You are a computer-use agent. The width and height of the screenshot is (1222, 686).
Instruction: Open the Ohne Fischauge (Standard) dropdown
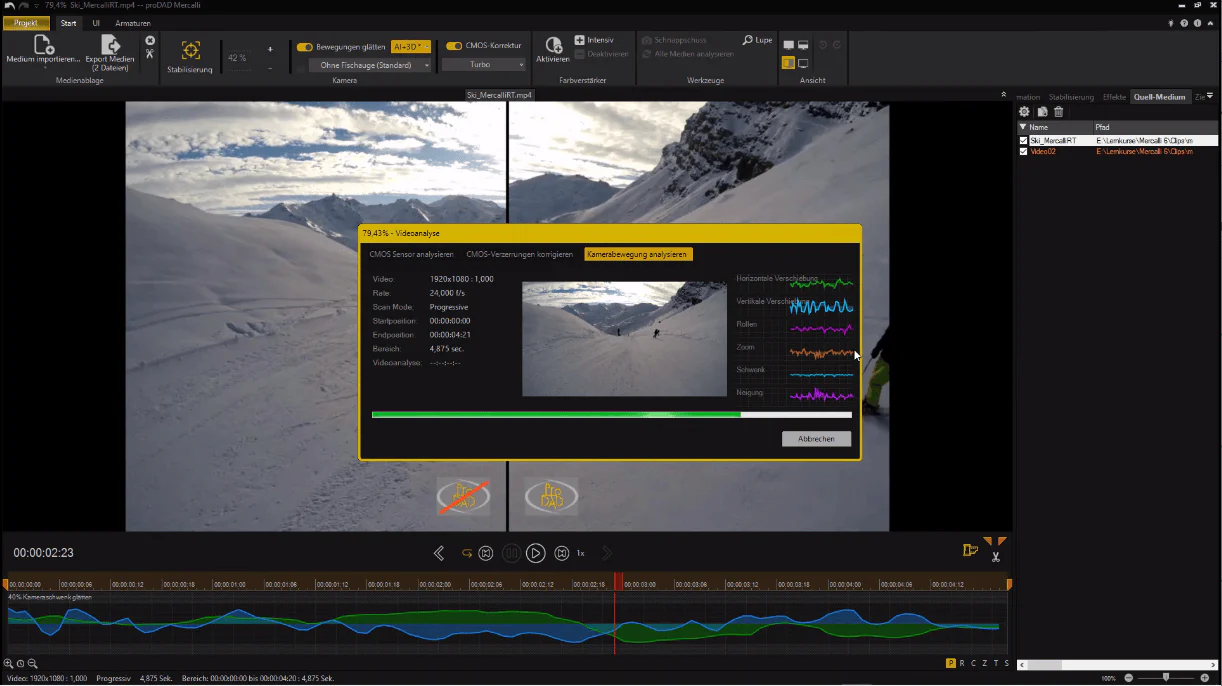(370, 65)
